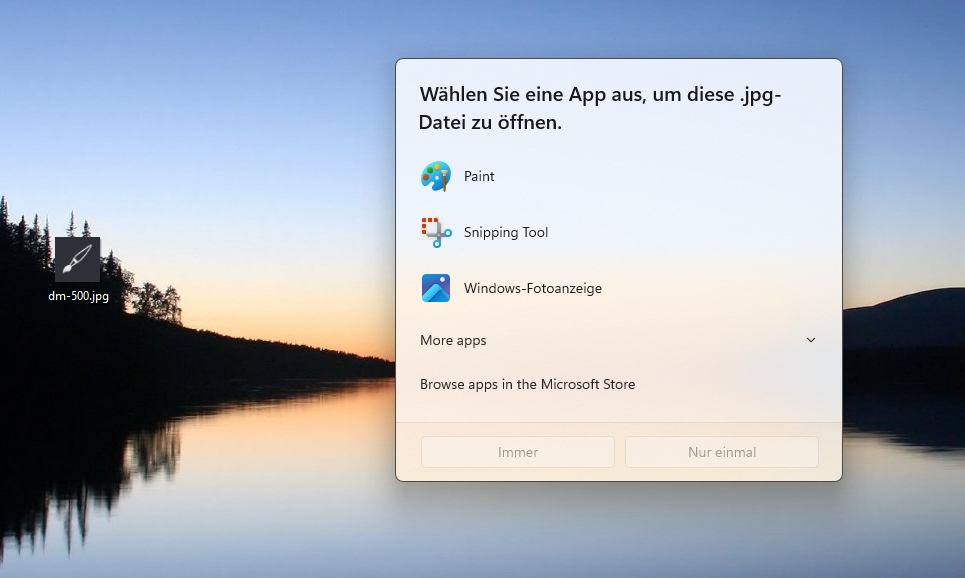Click the Immer button
Screen dimensions: 965x578
point(518,452)
